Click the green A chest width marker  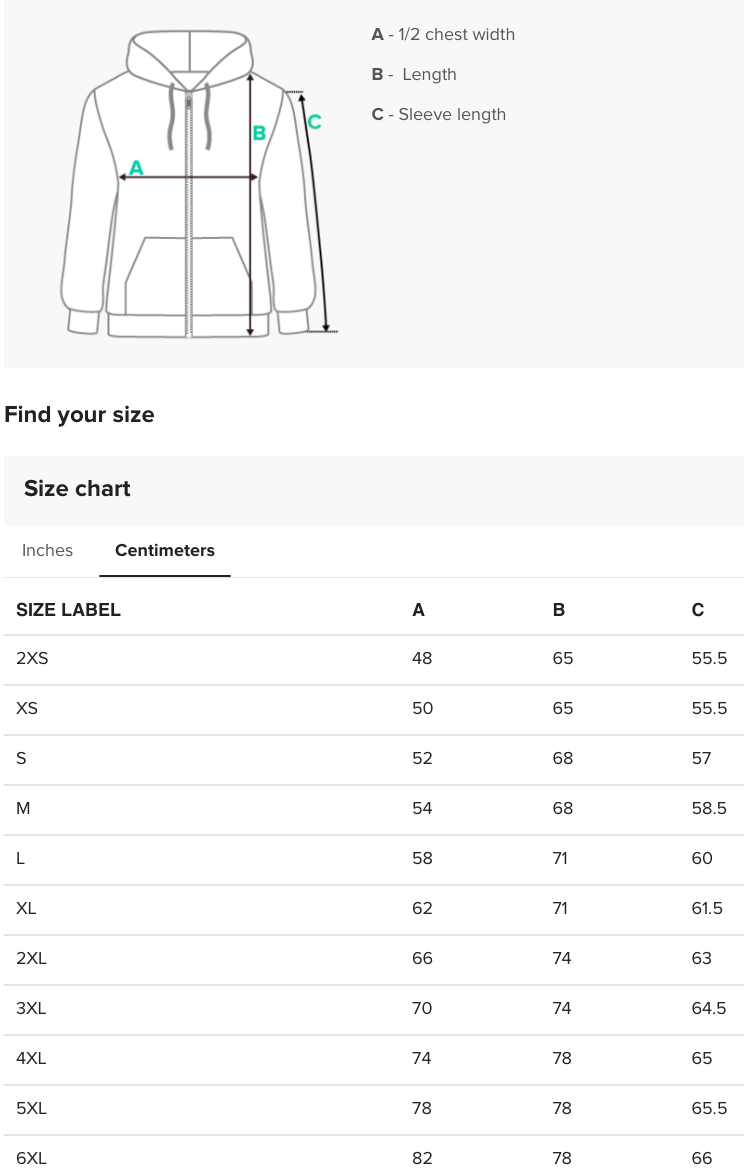[137, 168]
